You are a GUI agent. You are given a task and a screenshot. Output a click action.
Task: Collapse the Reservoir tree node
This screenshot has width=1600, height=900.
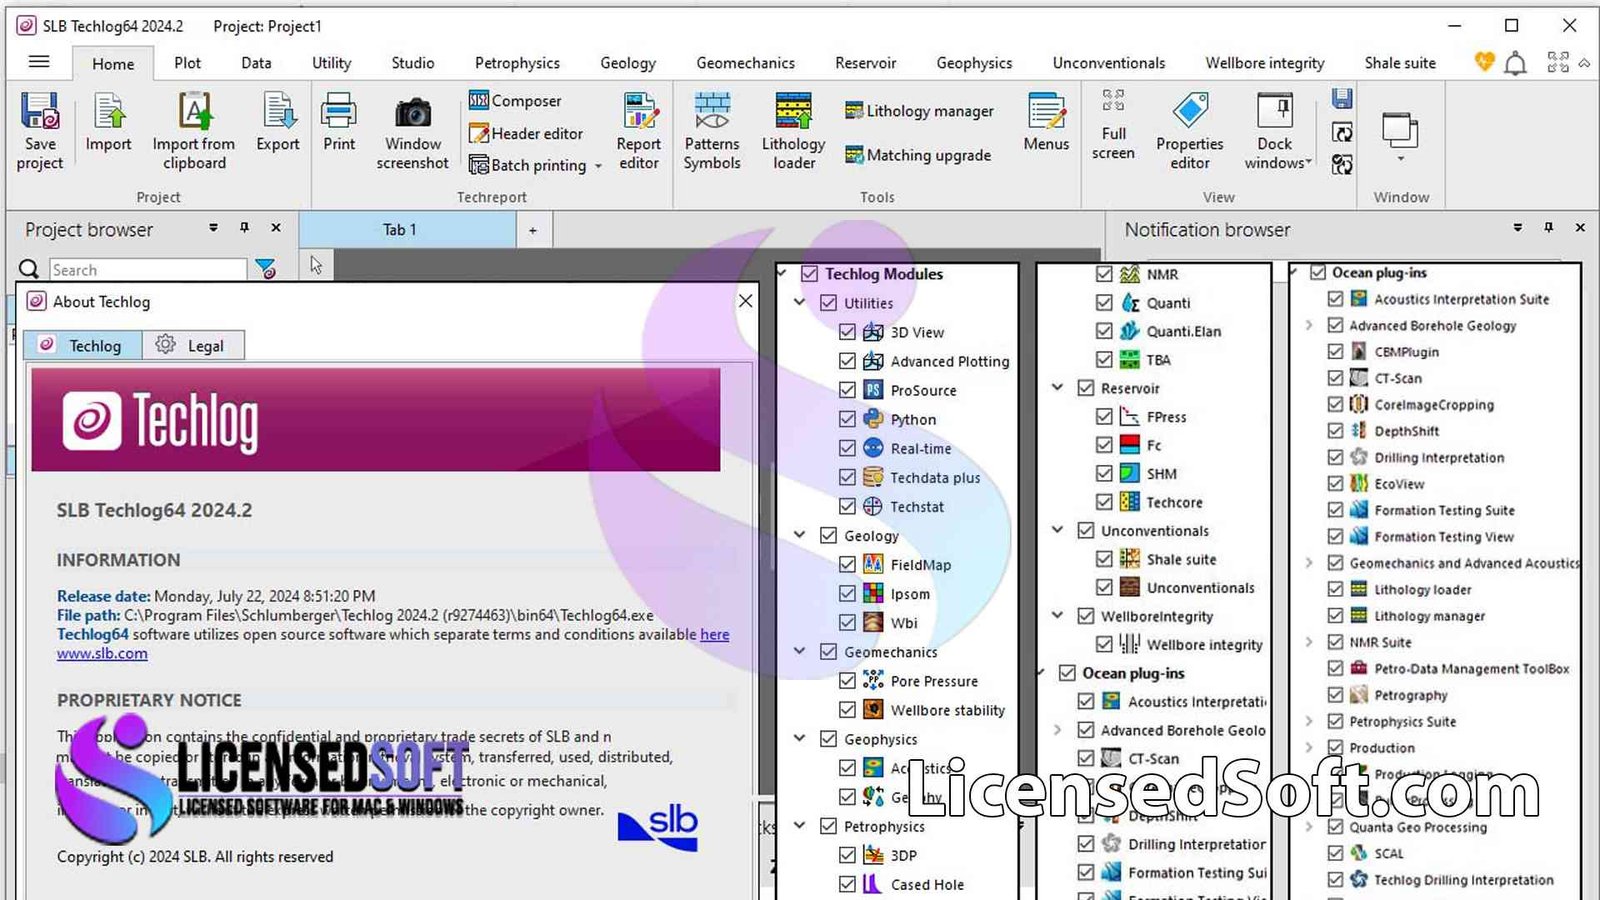point(1057,387)
